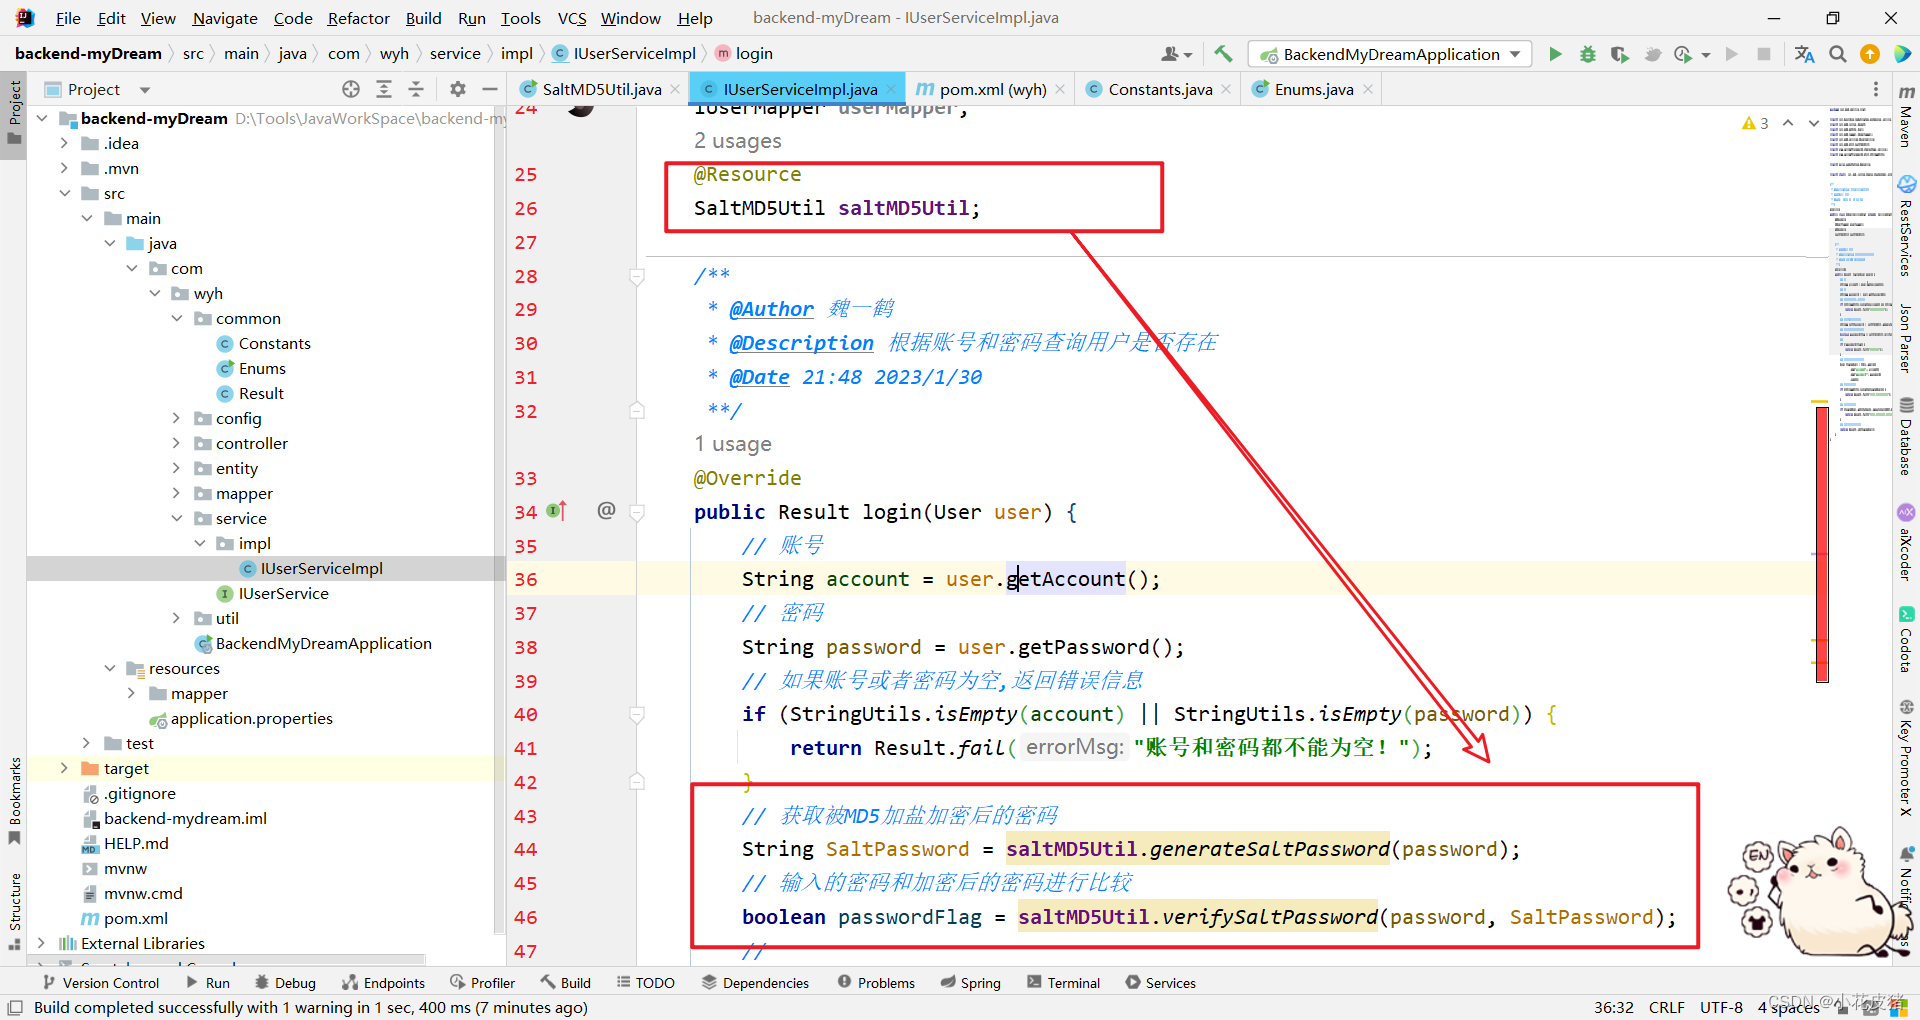Open the Refactor menu

pos(358,17)
